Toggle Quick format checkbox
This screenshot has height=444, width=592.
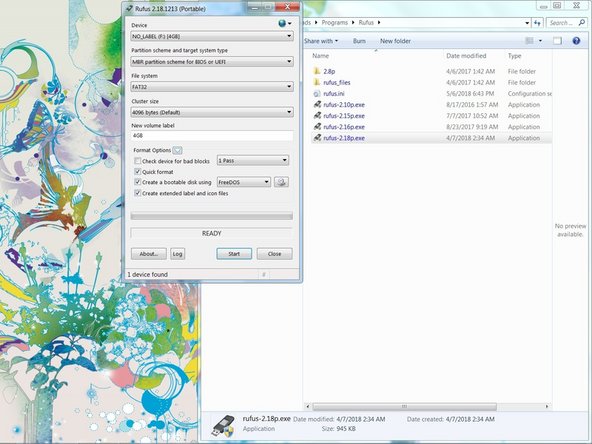click(x=138, y=171)
